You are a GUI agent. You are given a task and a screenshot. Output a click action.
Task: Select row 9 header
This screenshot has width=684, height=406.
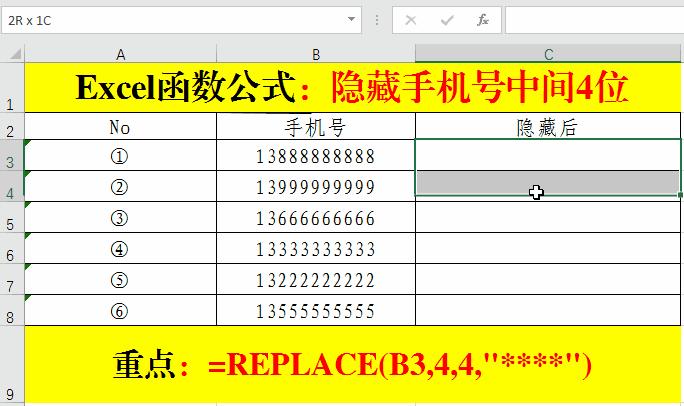coord(12,364)
